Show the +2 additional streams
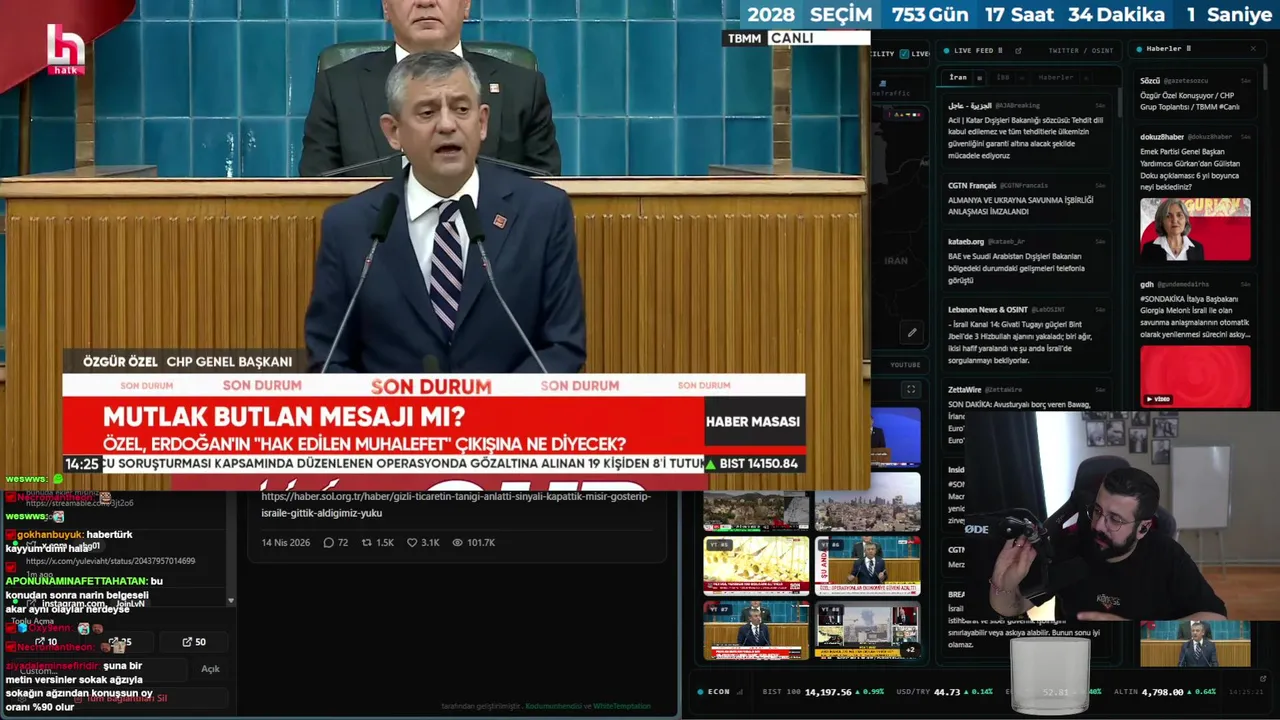Screen dimensions: 1280x720 (909, 650)
